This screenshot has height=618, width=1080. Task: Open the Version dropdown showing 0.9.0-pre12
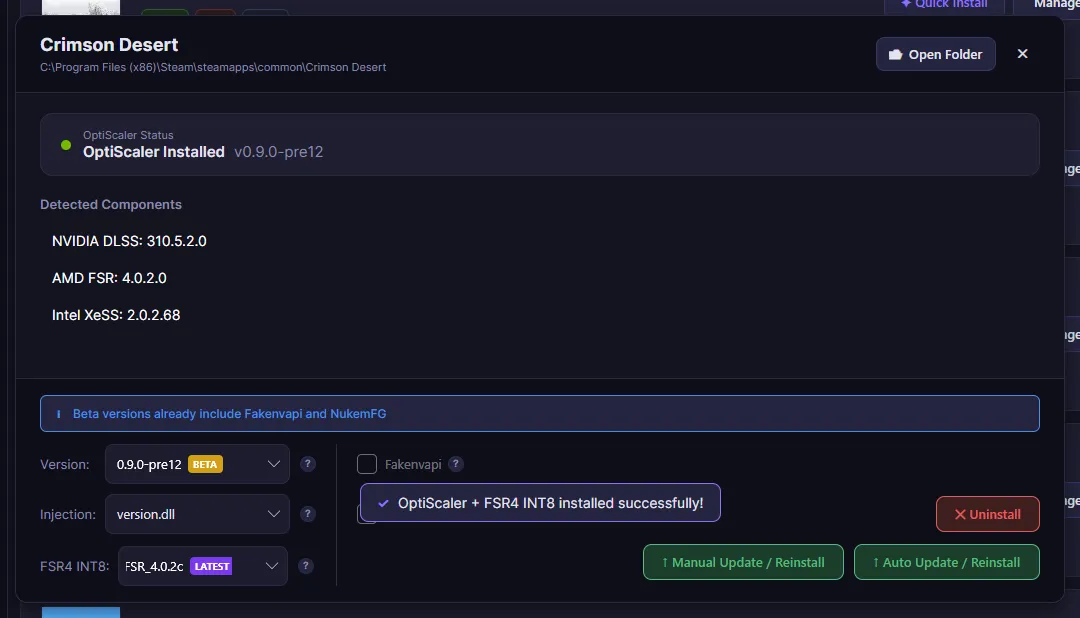tap(197, 464)
